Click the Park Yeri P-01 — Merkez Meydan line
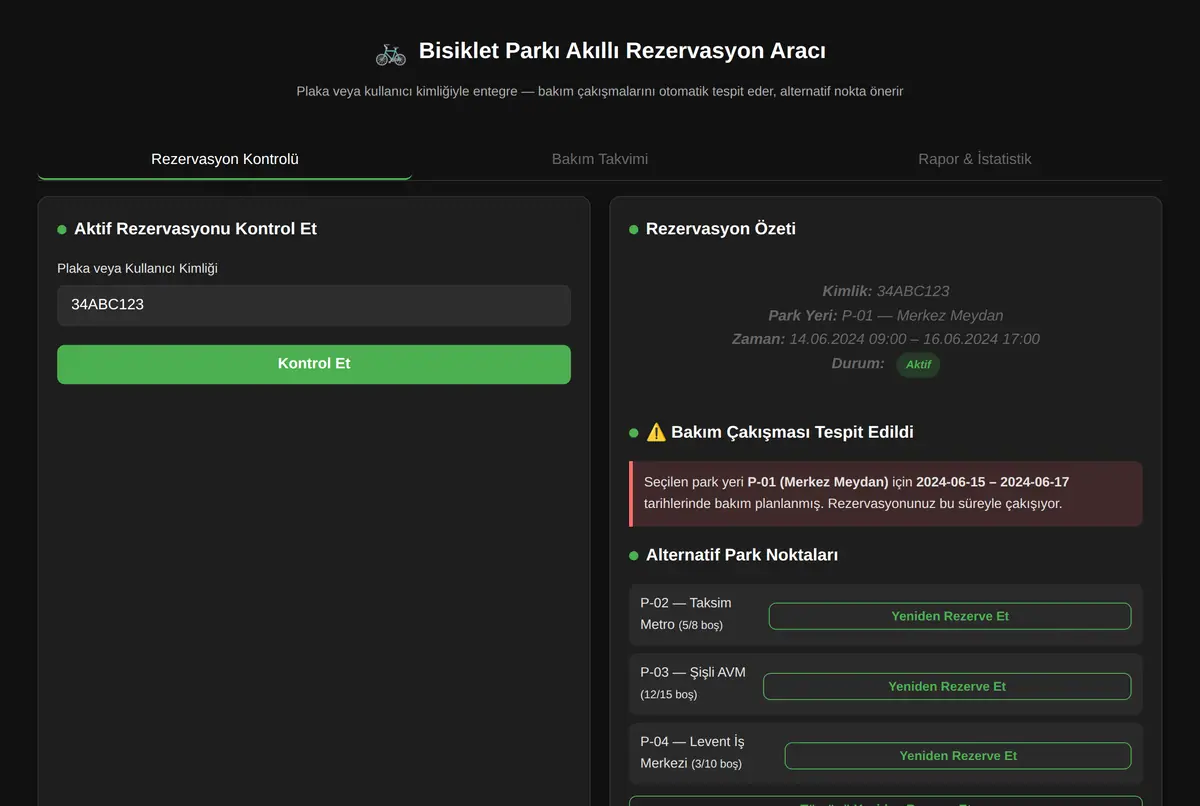This screenshot has width=1200, height=806. (886, 315)
